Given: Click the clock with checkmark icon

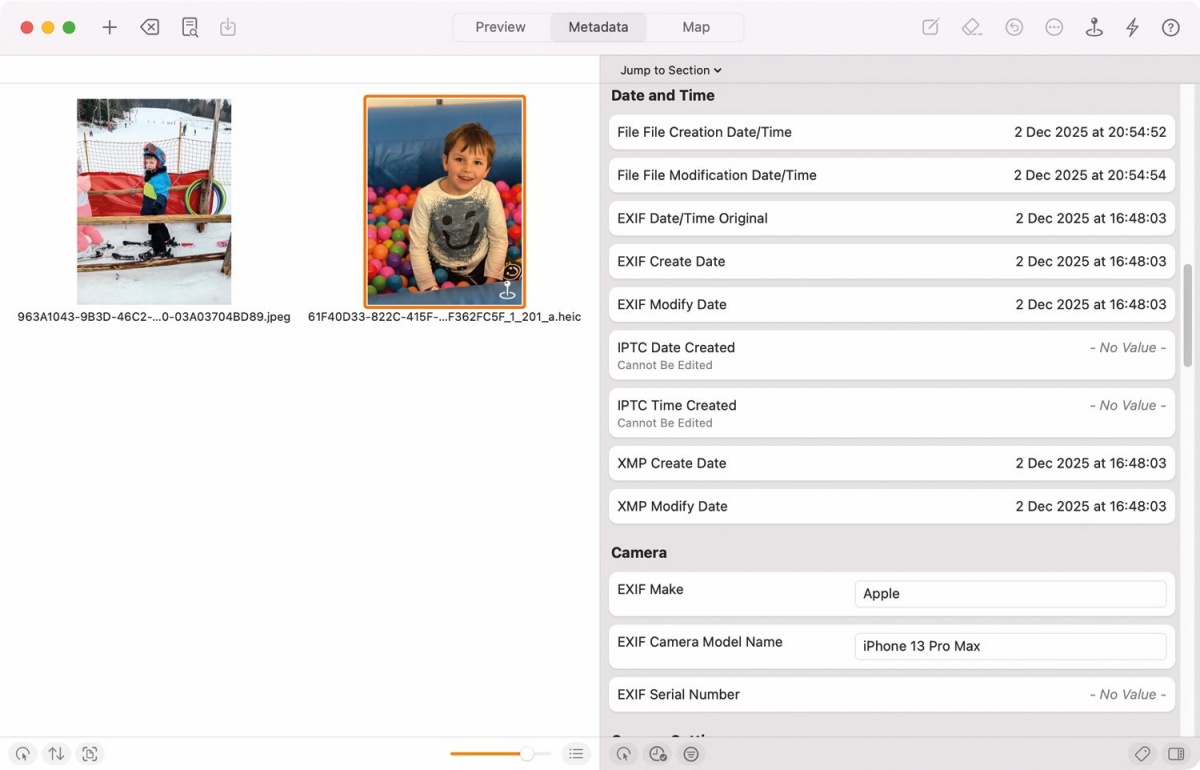Looking at the screenshot, I should (x=657, y=754).
